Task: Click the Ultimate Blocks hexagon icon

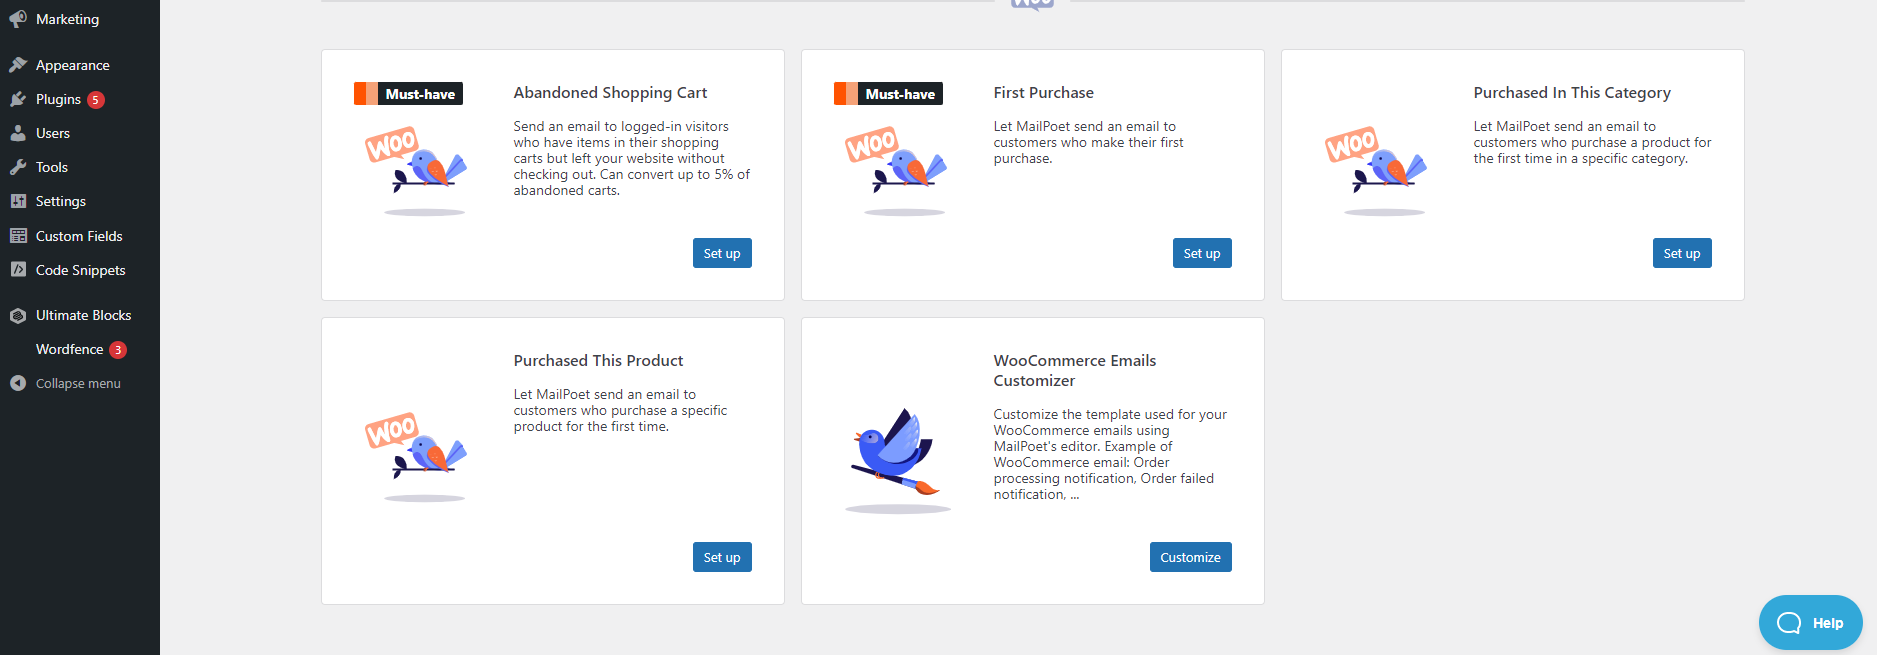Action: click(x=18, y=315)
